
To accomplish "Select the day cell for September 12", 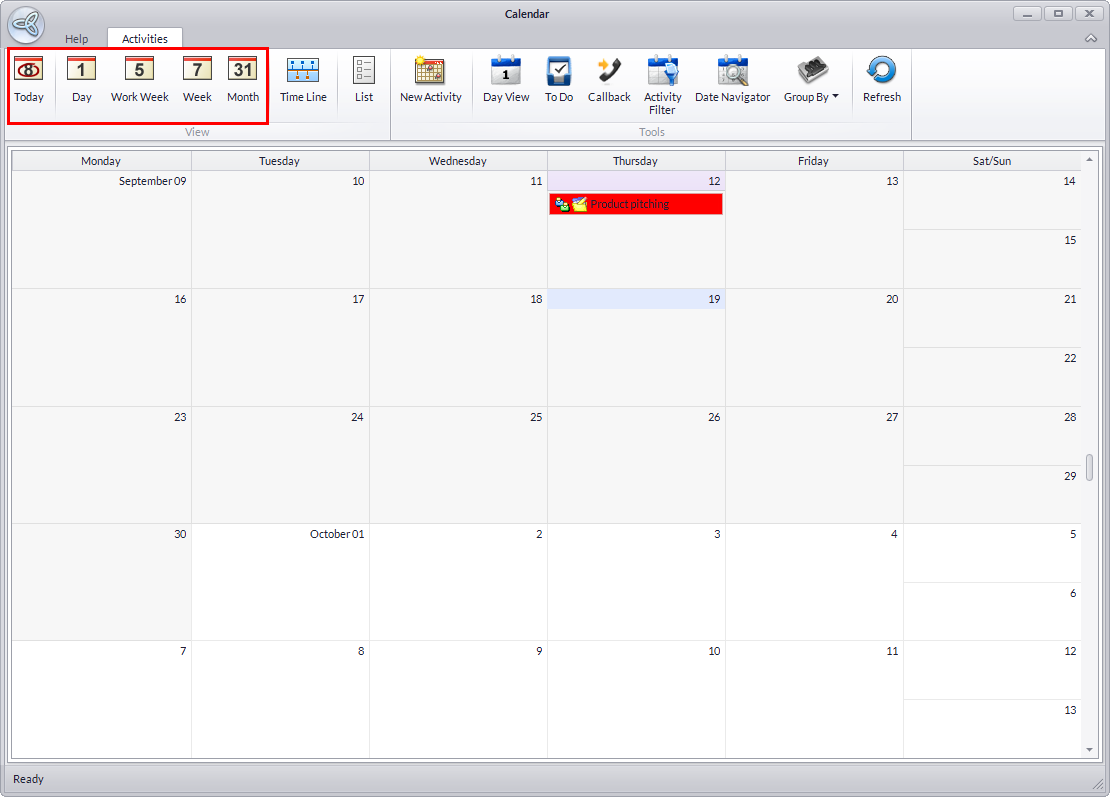I will coord(636,229).
